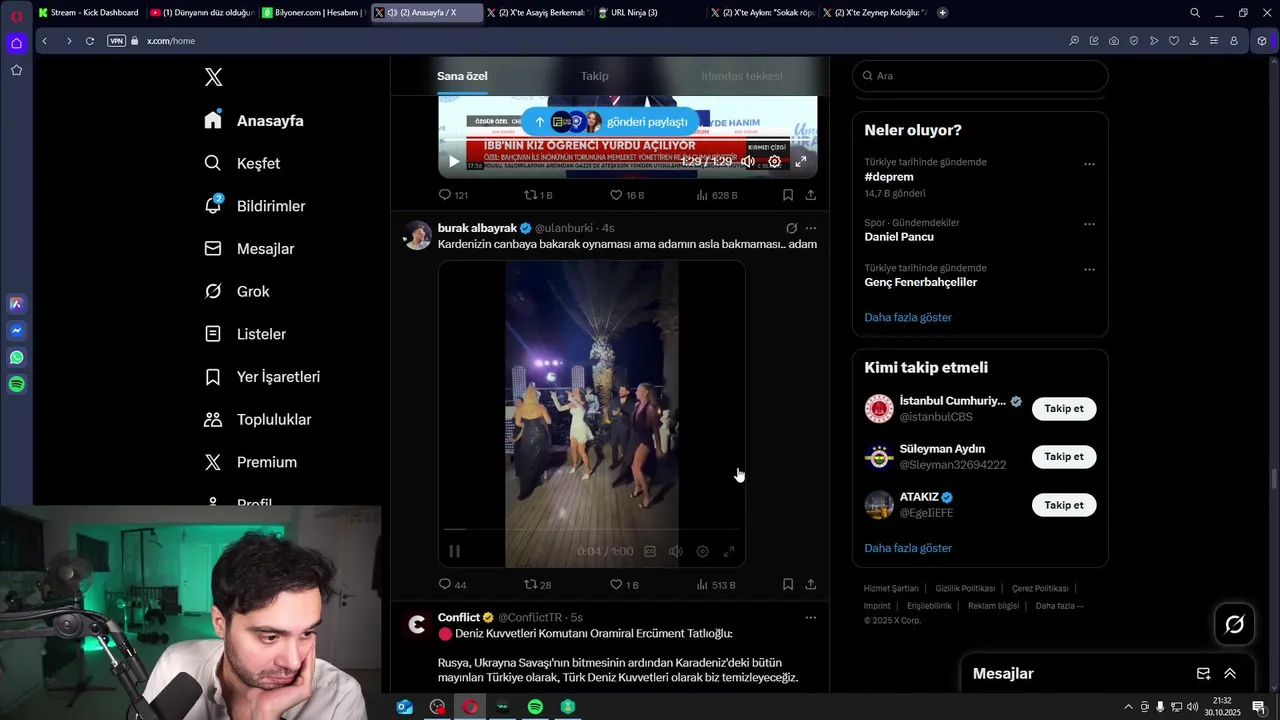Bookmark the top post with 628 B views
This screenshot has height=720, width=1280.
pyautogui.click(x=788, y=195)
